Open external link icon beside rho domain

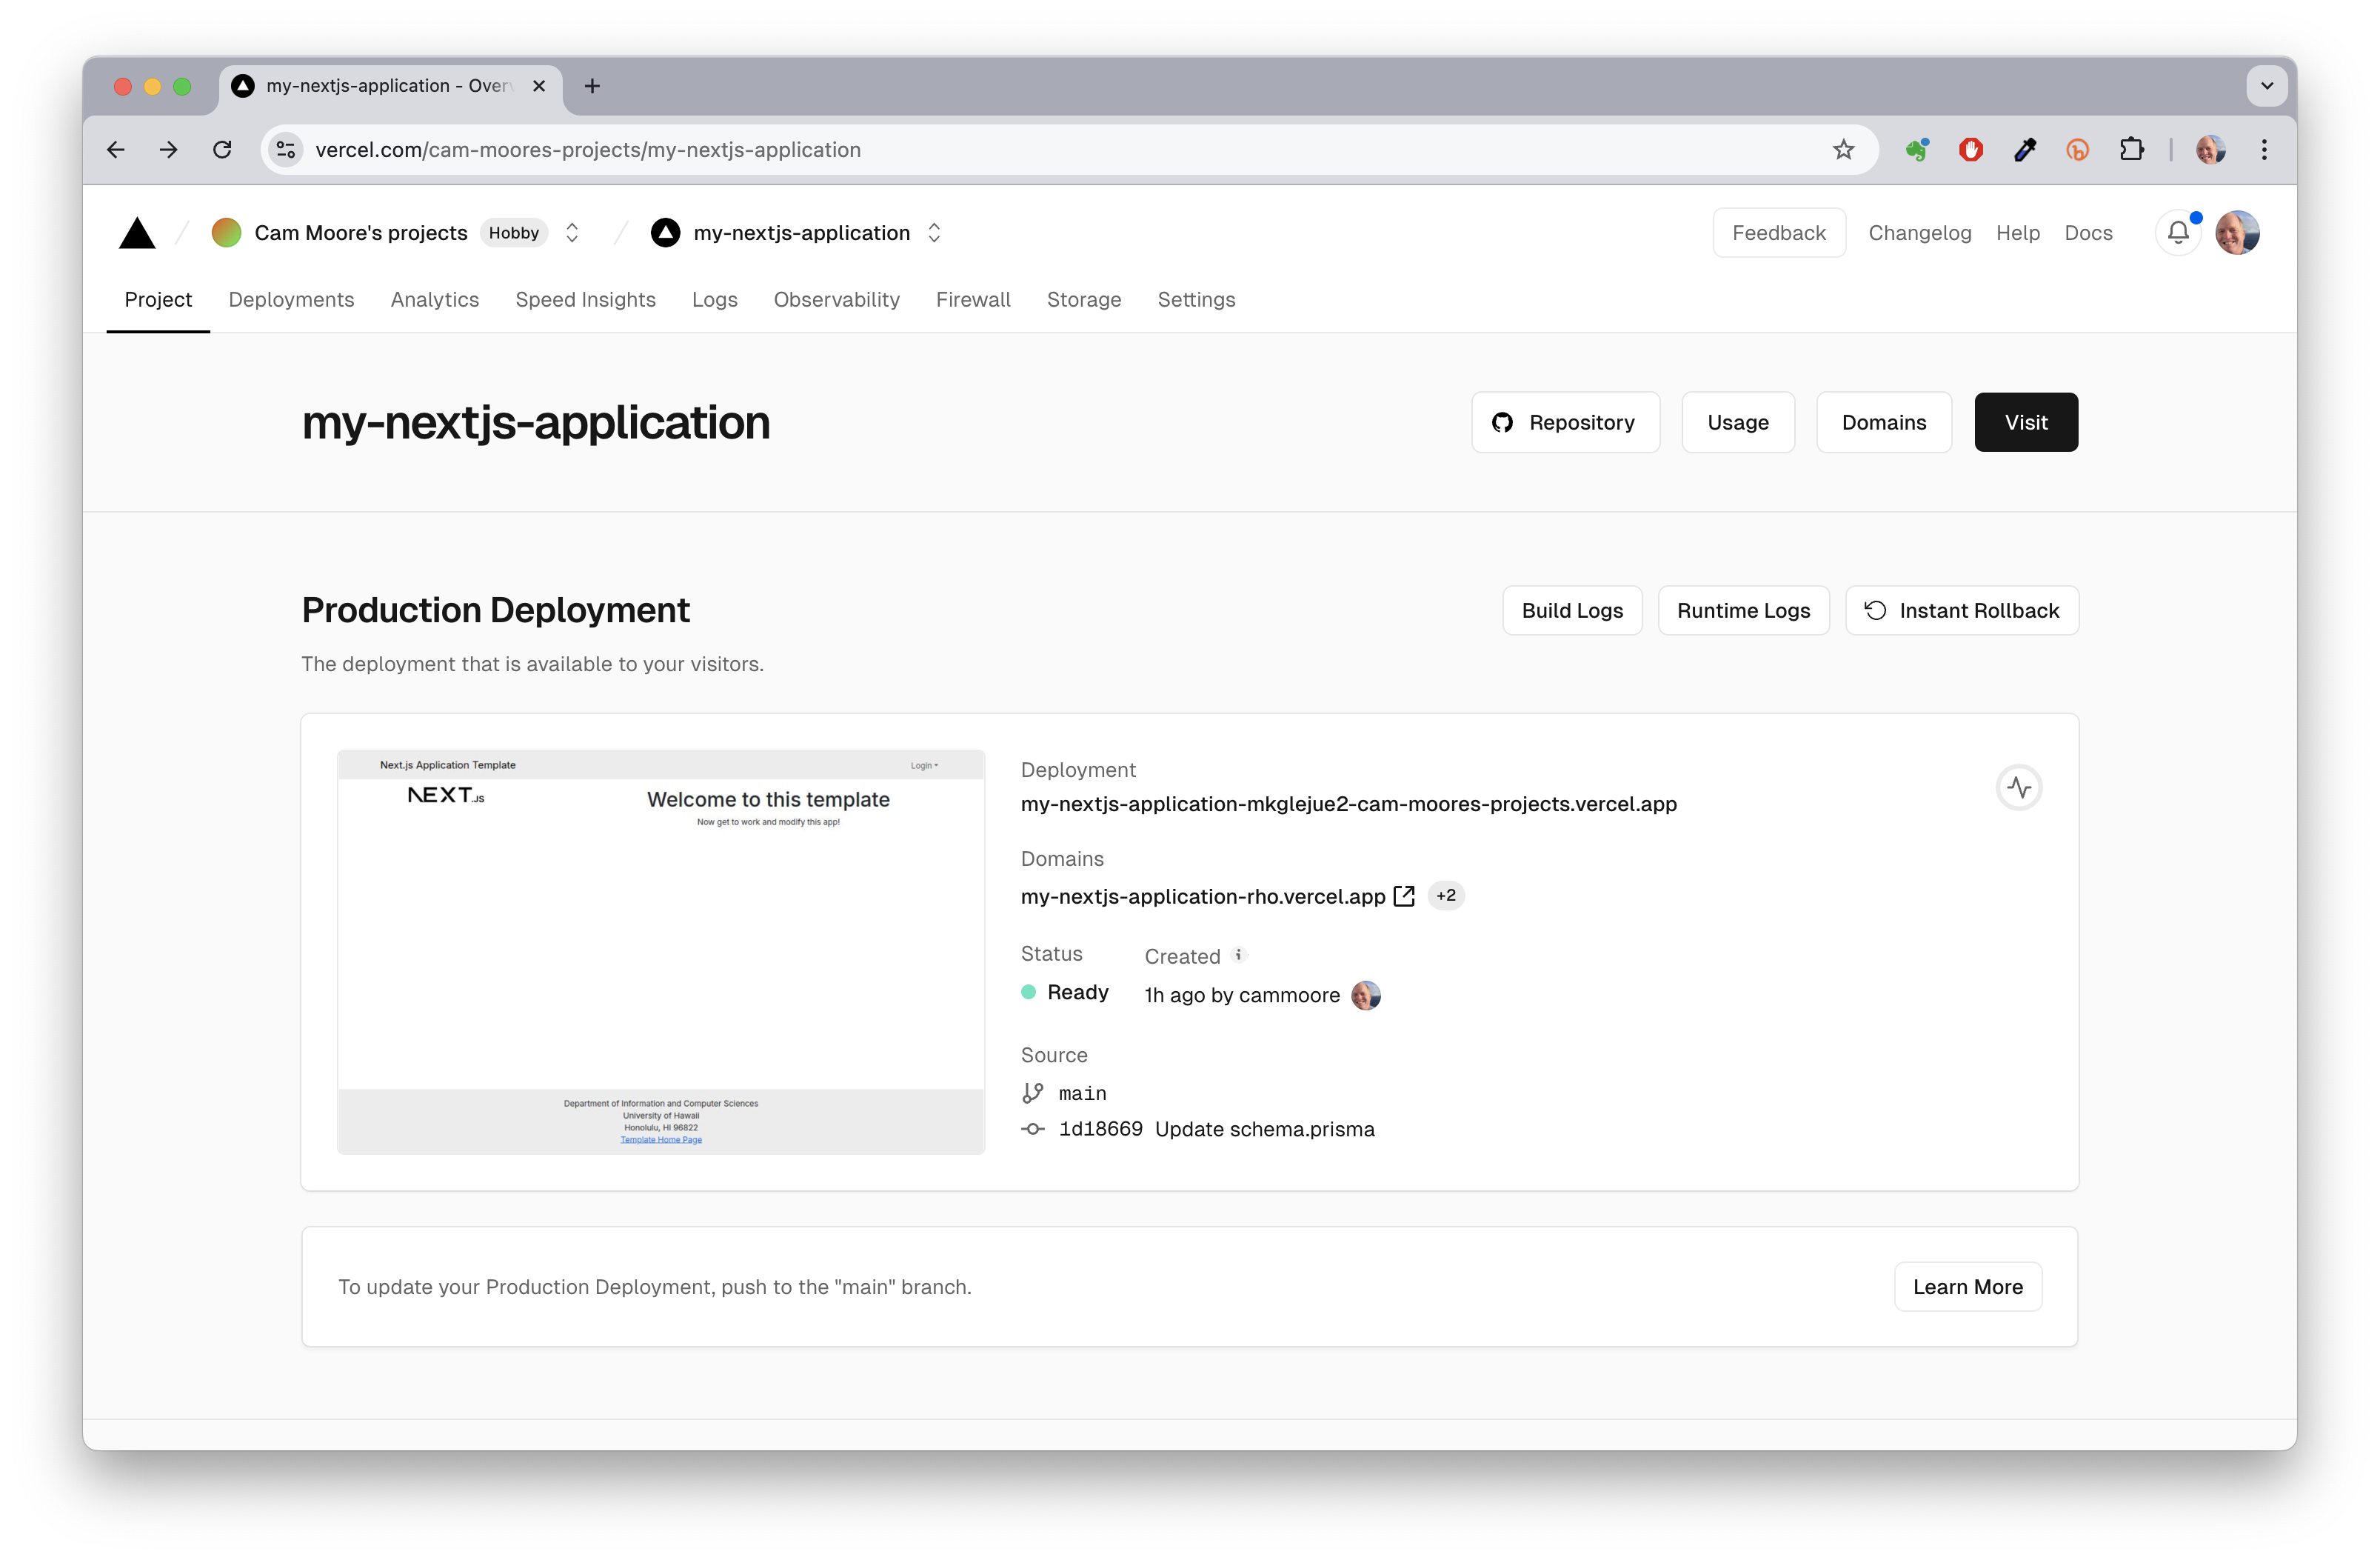pyautogui.click(x=1404, y=896)
